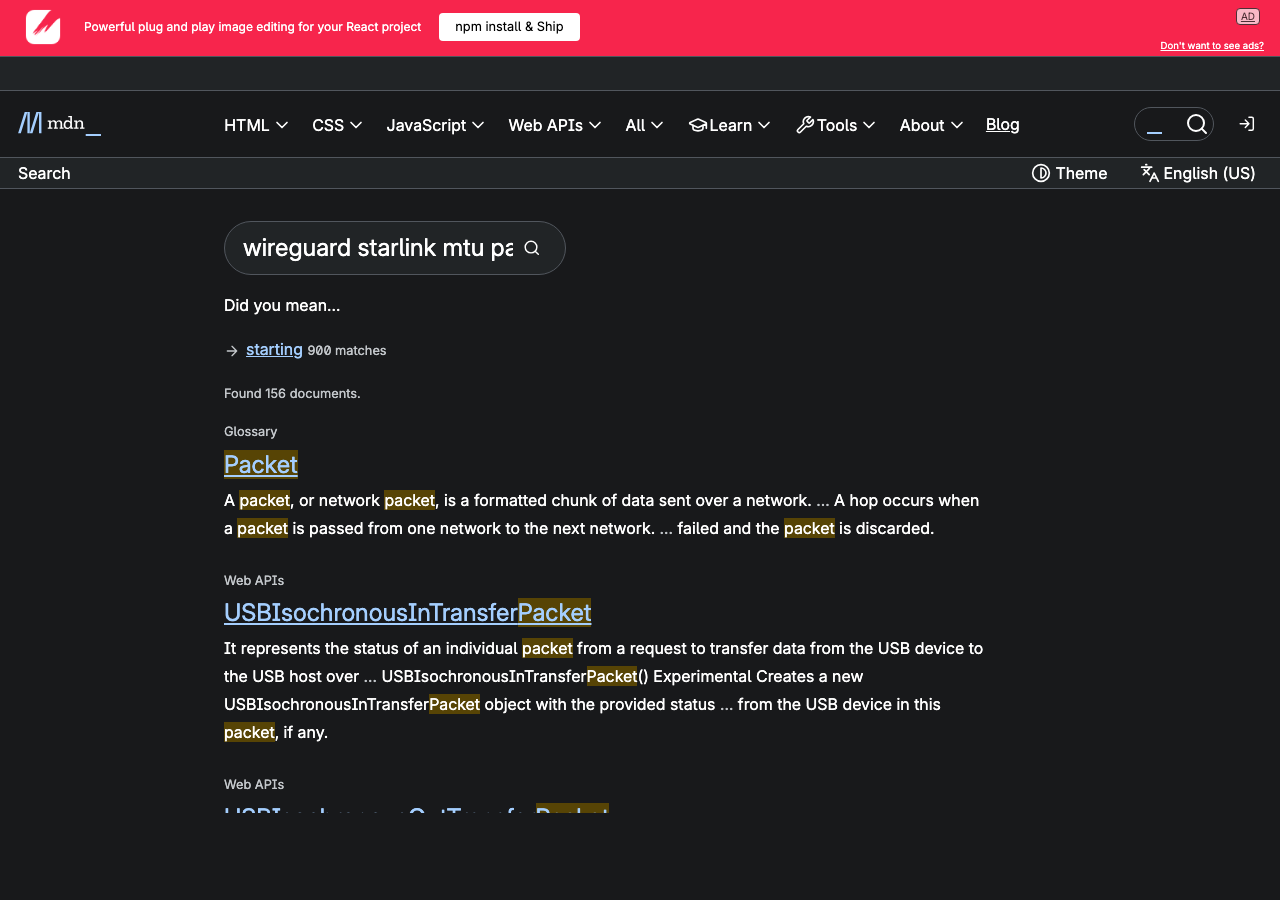The height and width of the screenshot is (900, 1280).
Task: Click into the wireguard search input field
Action: point(377,248)
